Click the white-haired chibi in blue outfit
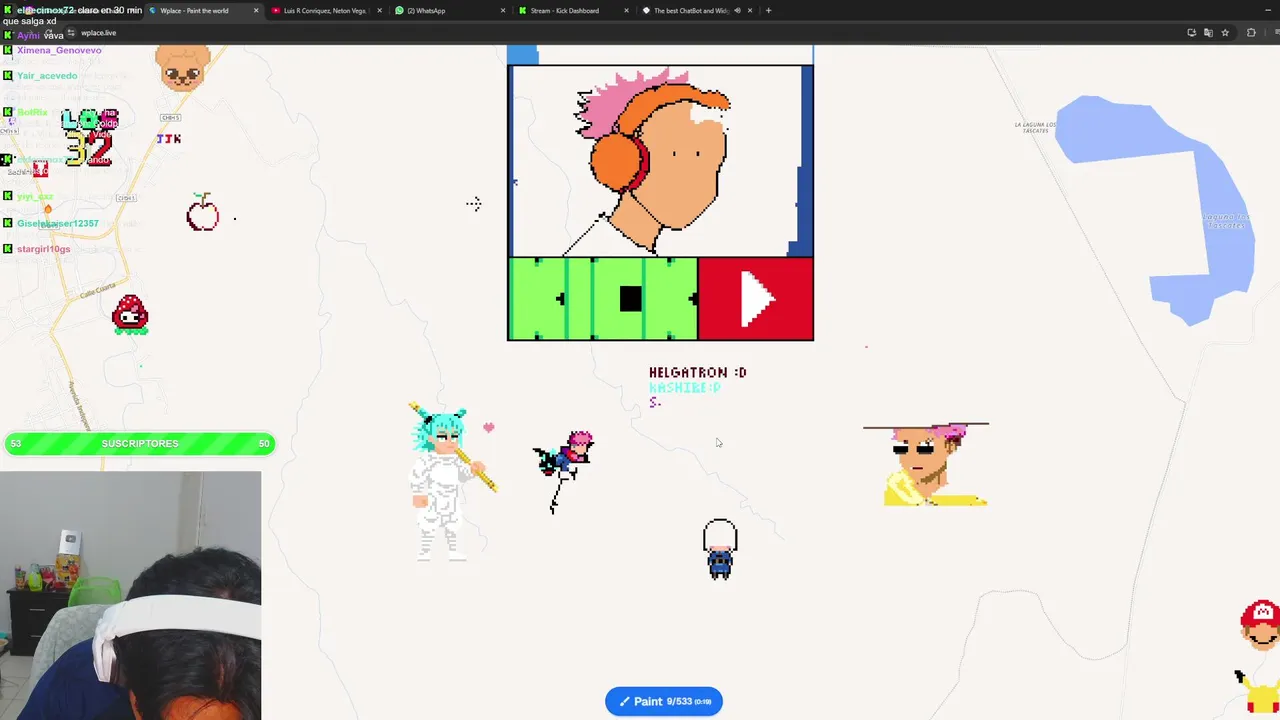This screenshot has width=1280, height=720. tap(720, 549)
